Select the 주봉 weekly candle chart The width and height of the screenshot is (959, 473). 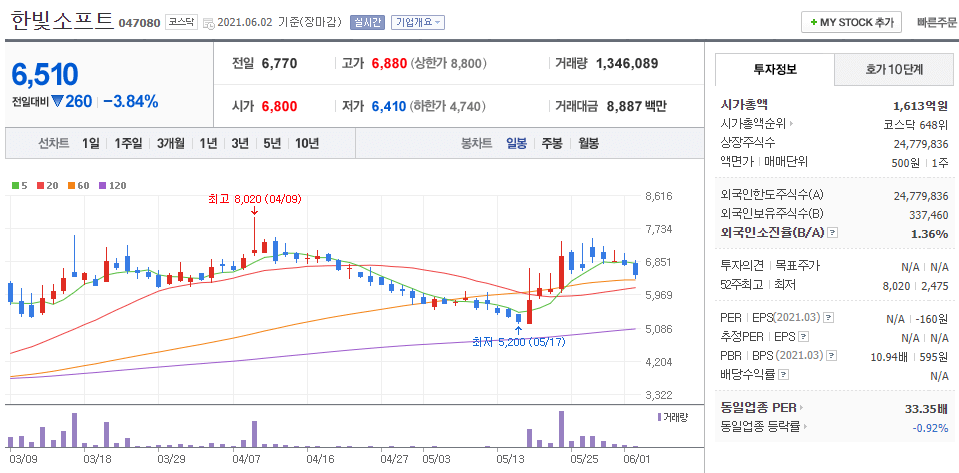(x=552, y=144)
